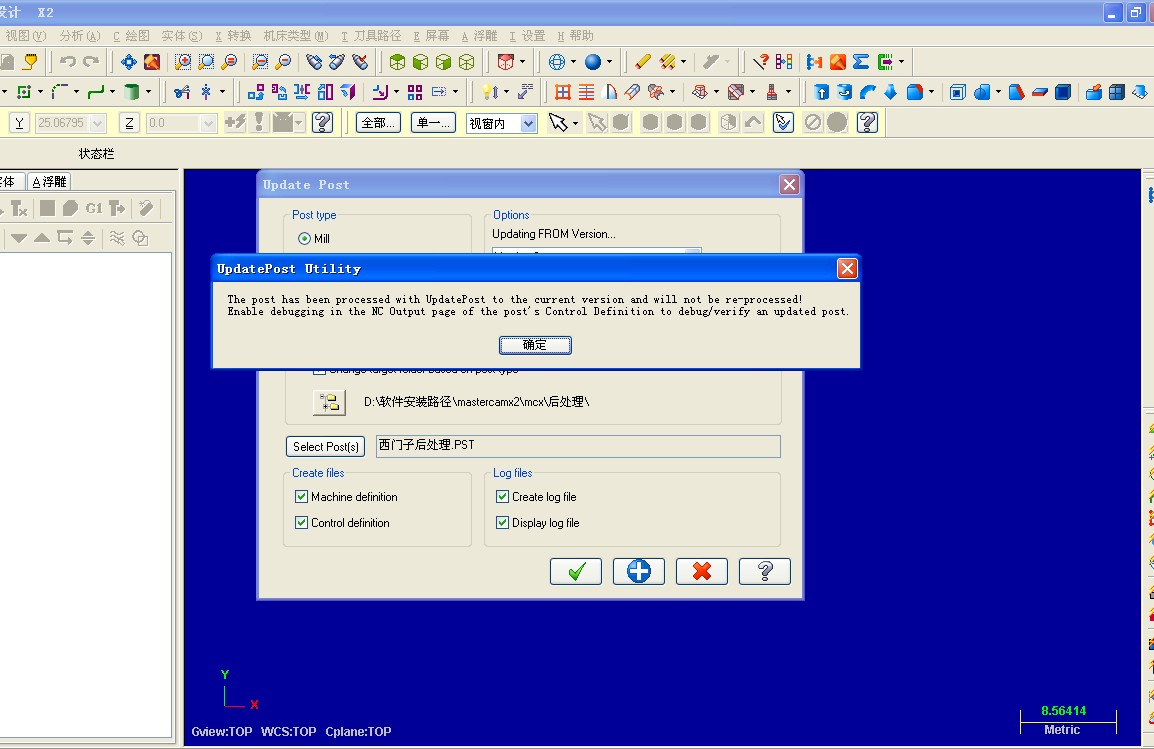Toggle Create log file checkbox

point(502,497)
